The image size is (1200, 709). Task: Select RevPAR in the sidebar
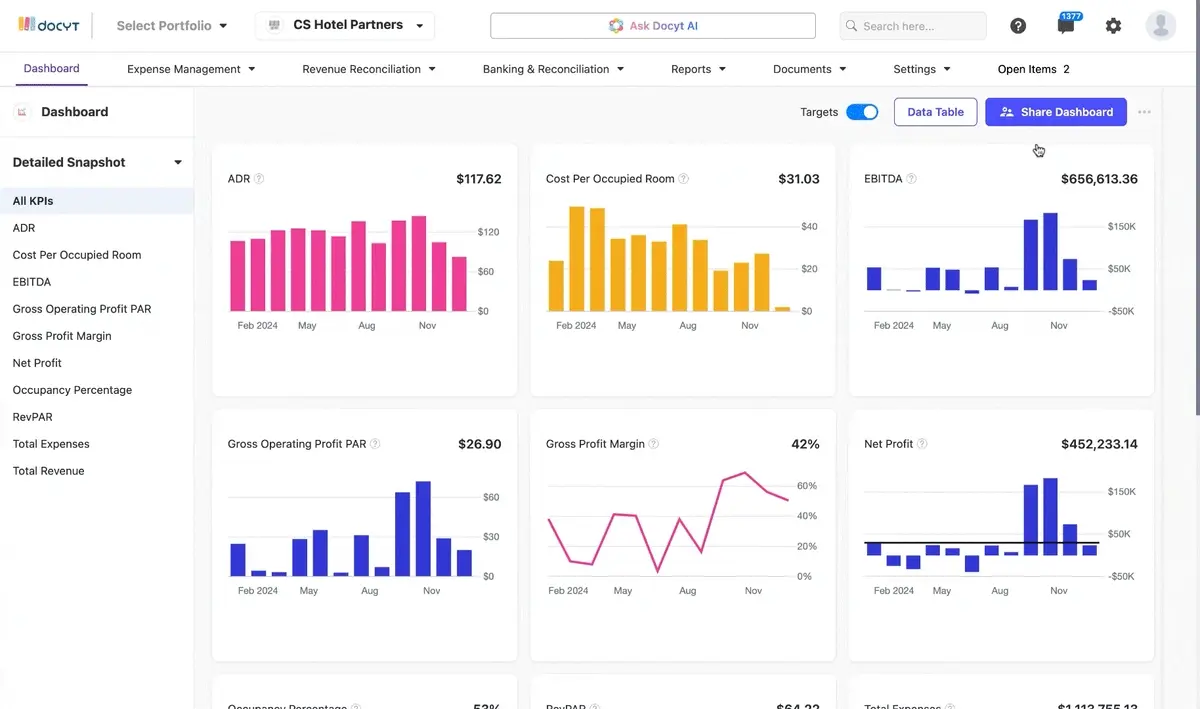point(96,417)
